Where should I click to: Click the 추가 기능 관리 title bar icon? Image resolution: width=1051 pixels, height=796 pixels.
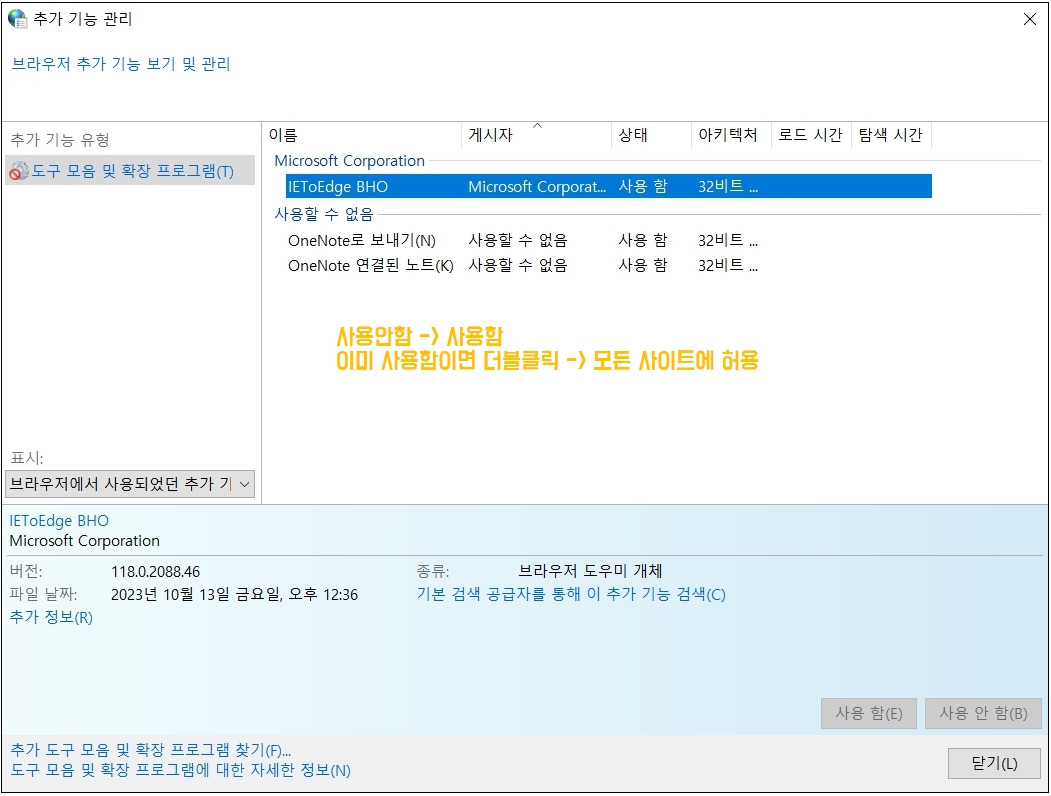pyautogui.click(x=16, y=17)
